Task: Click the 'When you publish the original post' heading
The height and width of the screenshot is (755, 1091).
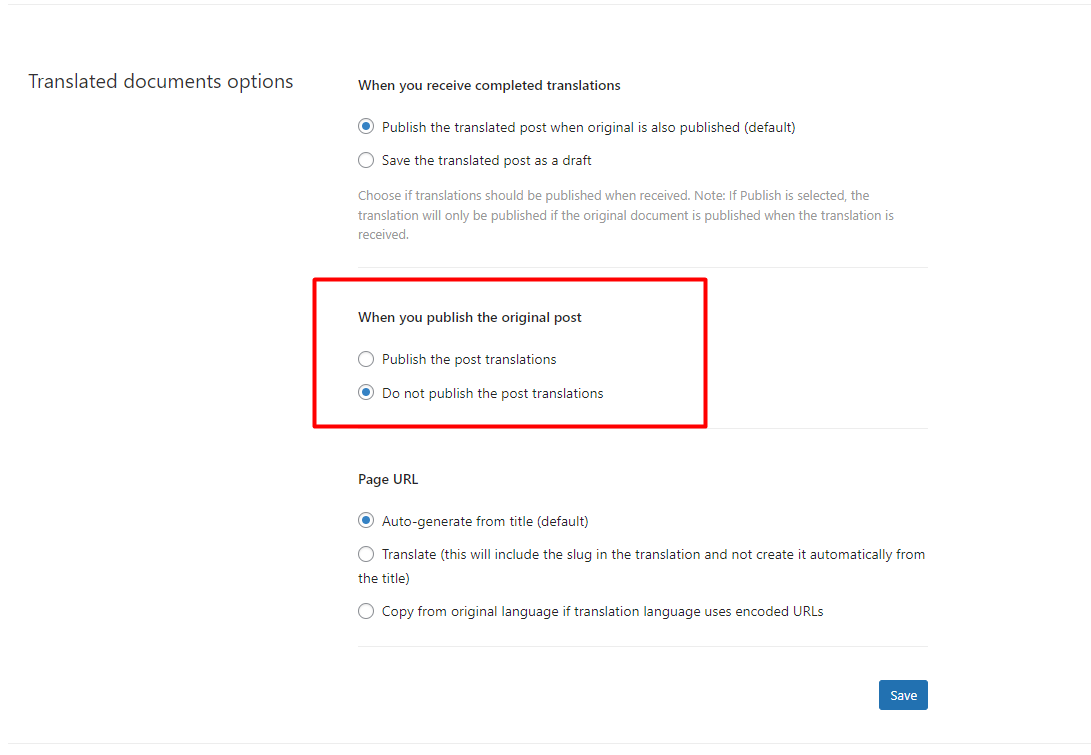Action: 470,317
